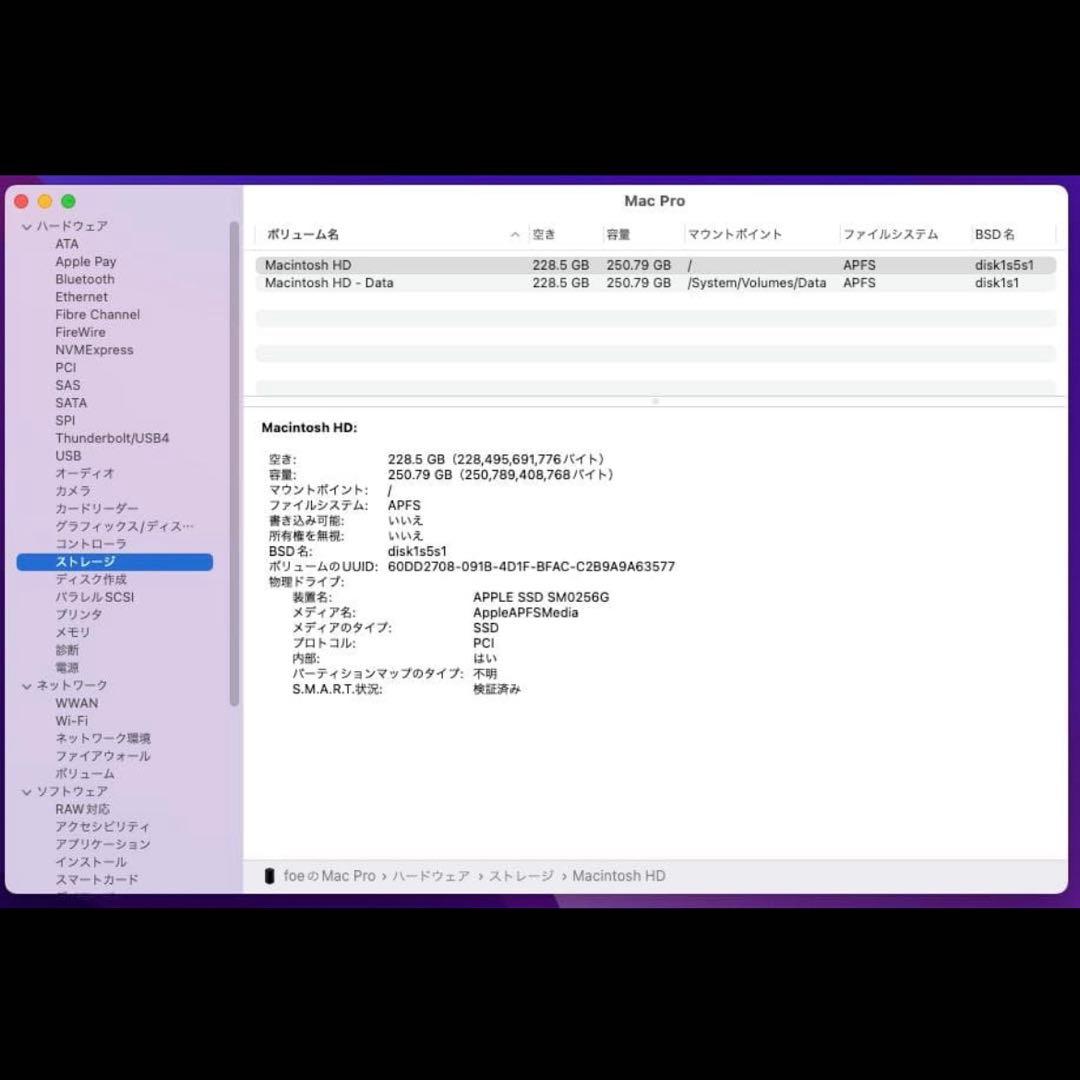Sort by ボリューム名 column header
The image size is (1080, 1080).
click(302, 235)
